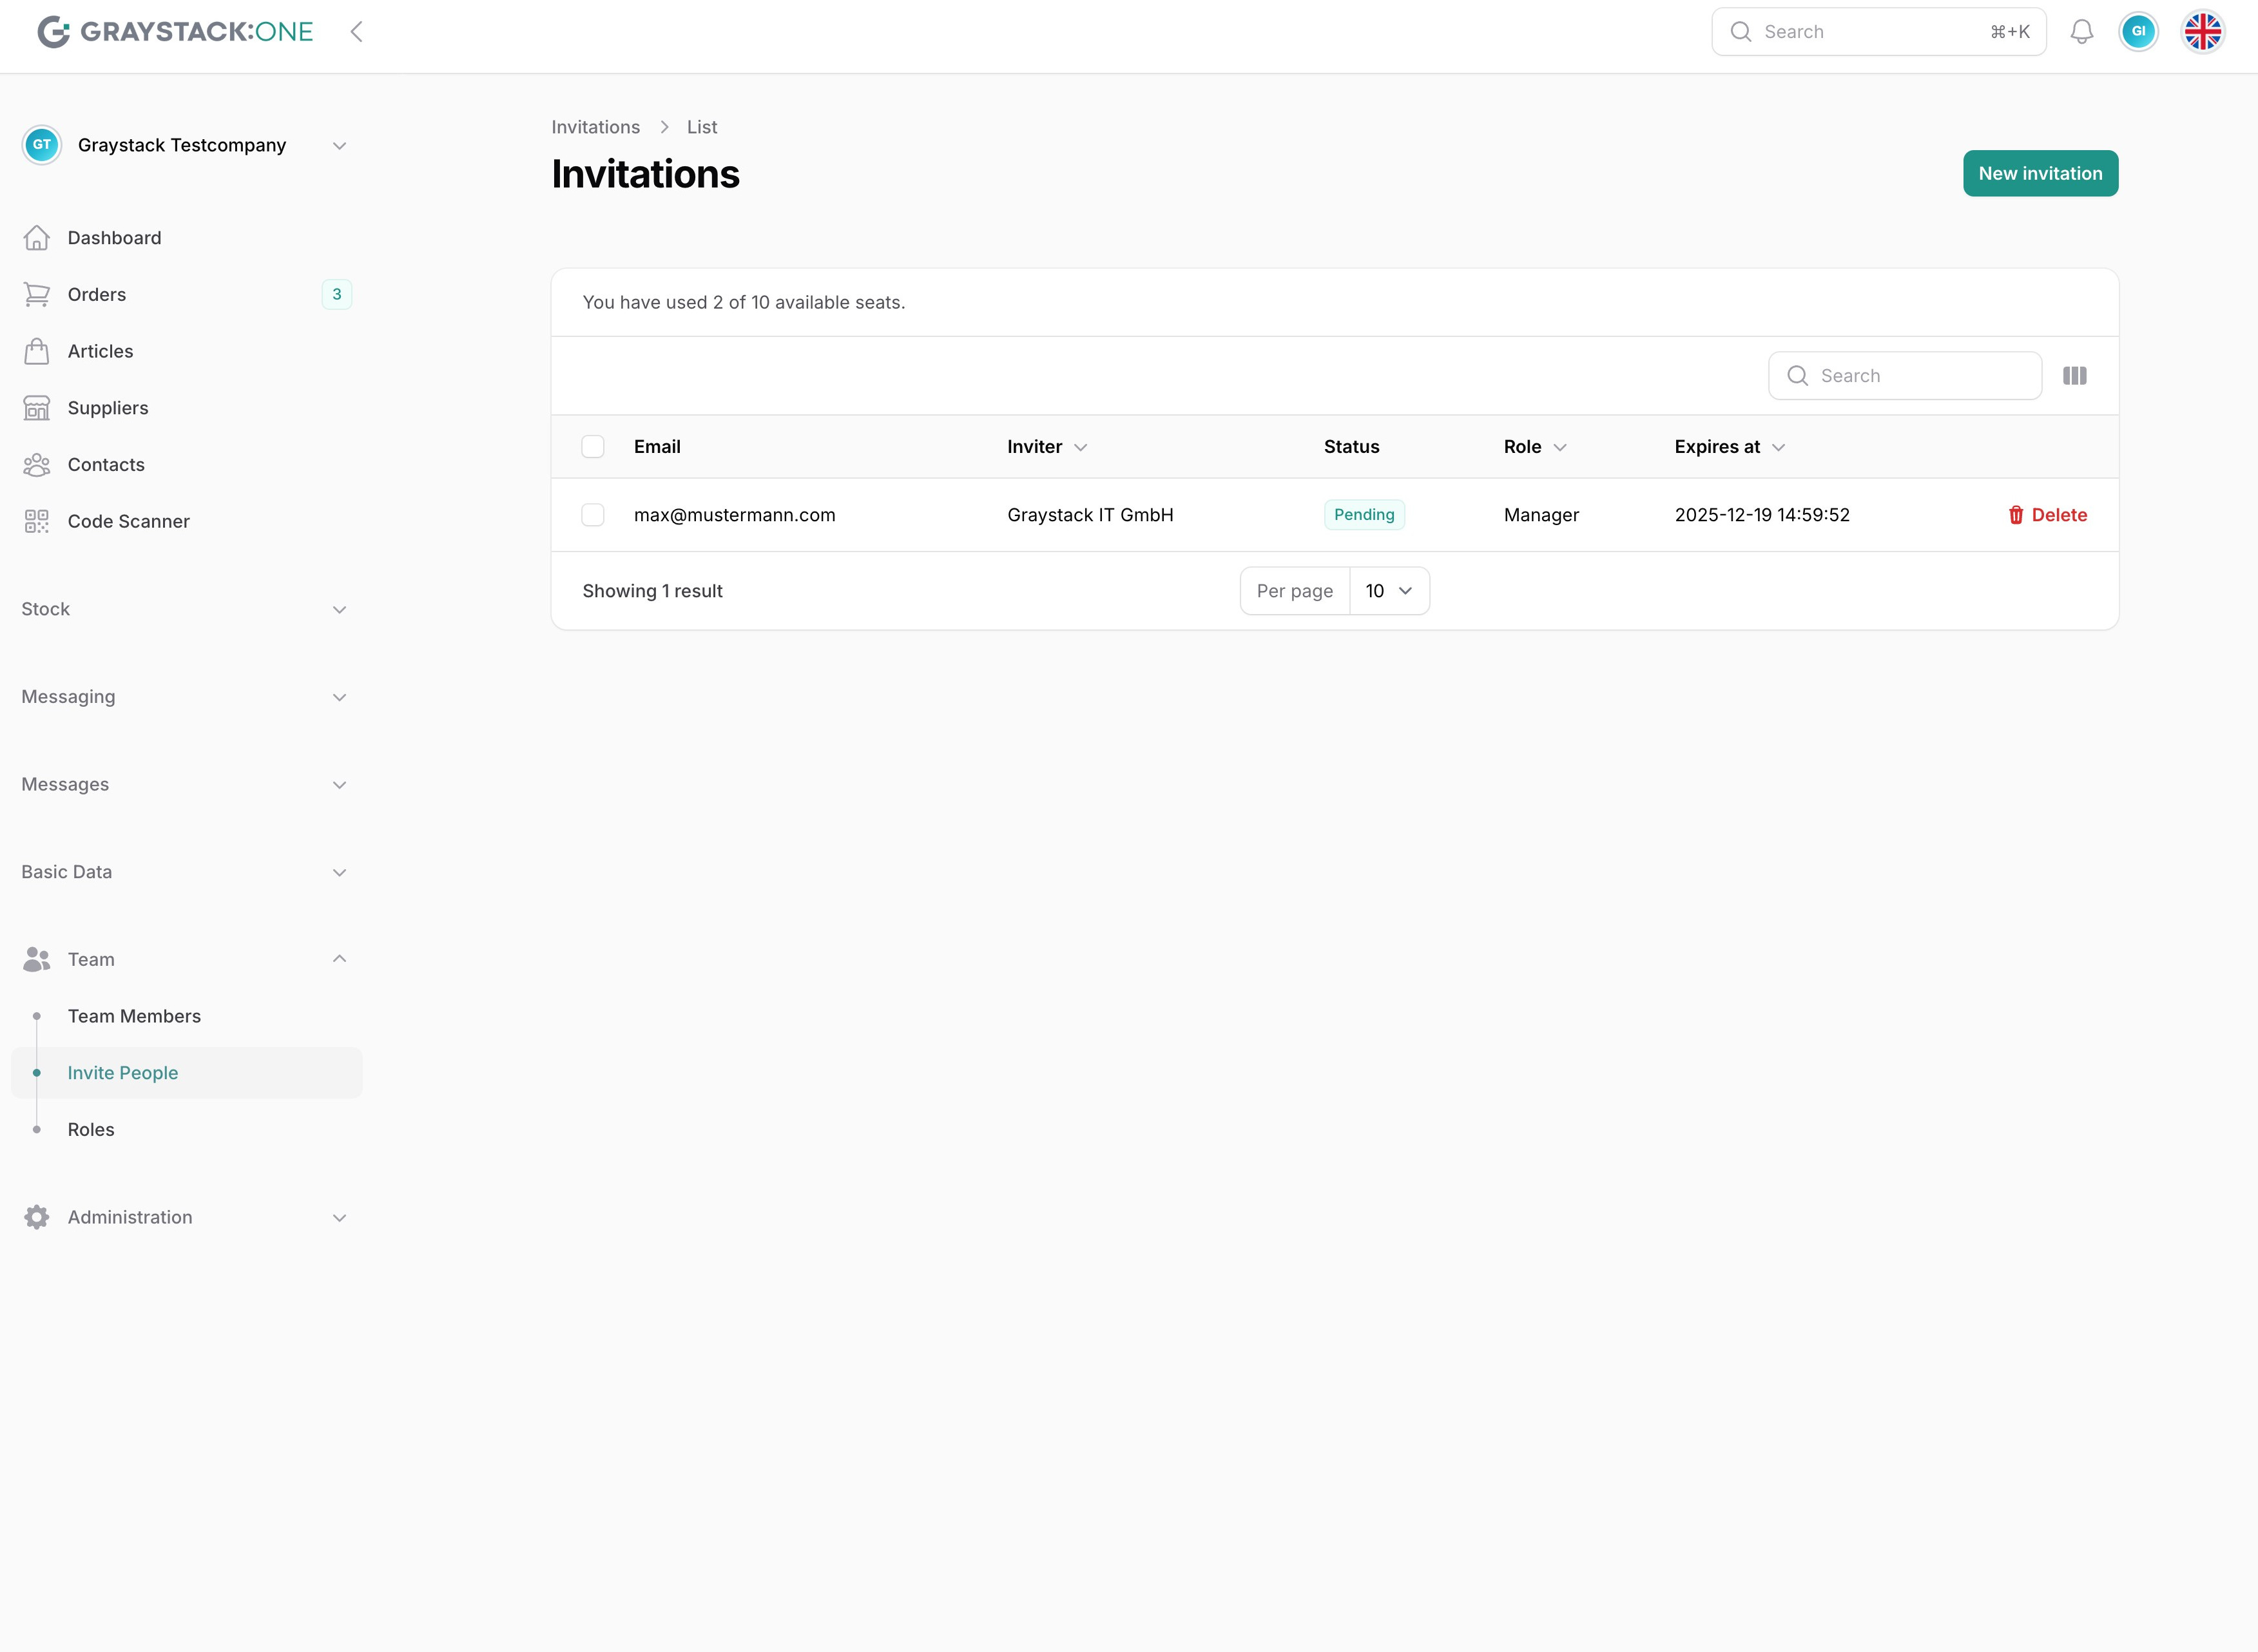Collapse the Team sidebar group
The width and height of the screenshot is (2258, 1652).
339,959
